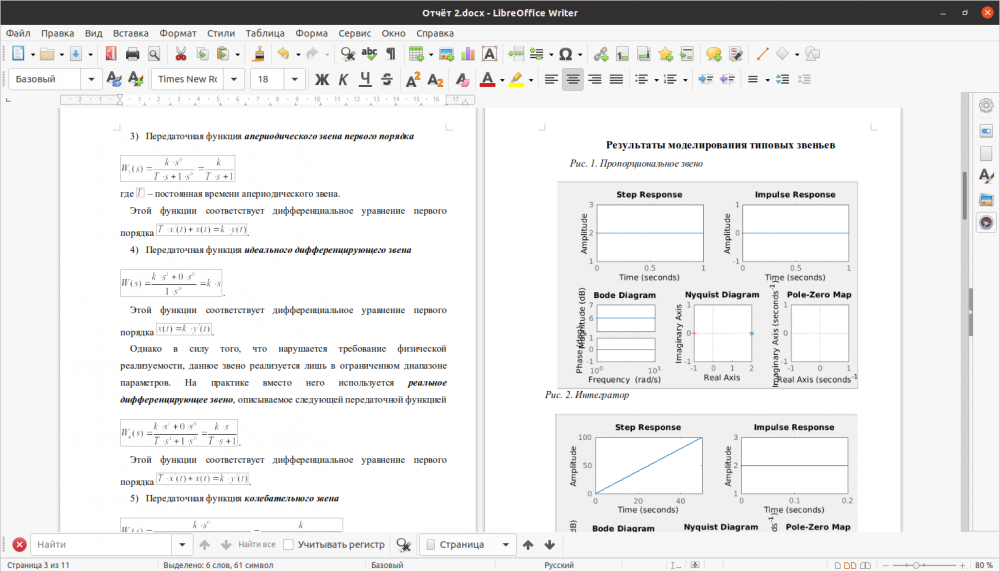Insert a special character with Omega icon

566,54
